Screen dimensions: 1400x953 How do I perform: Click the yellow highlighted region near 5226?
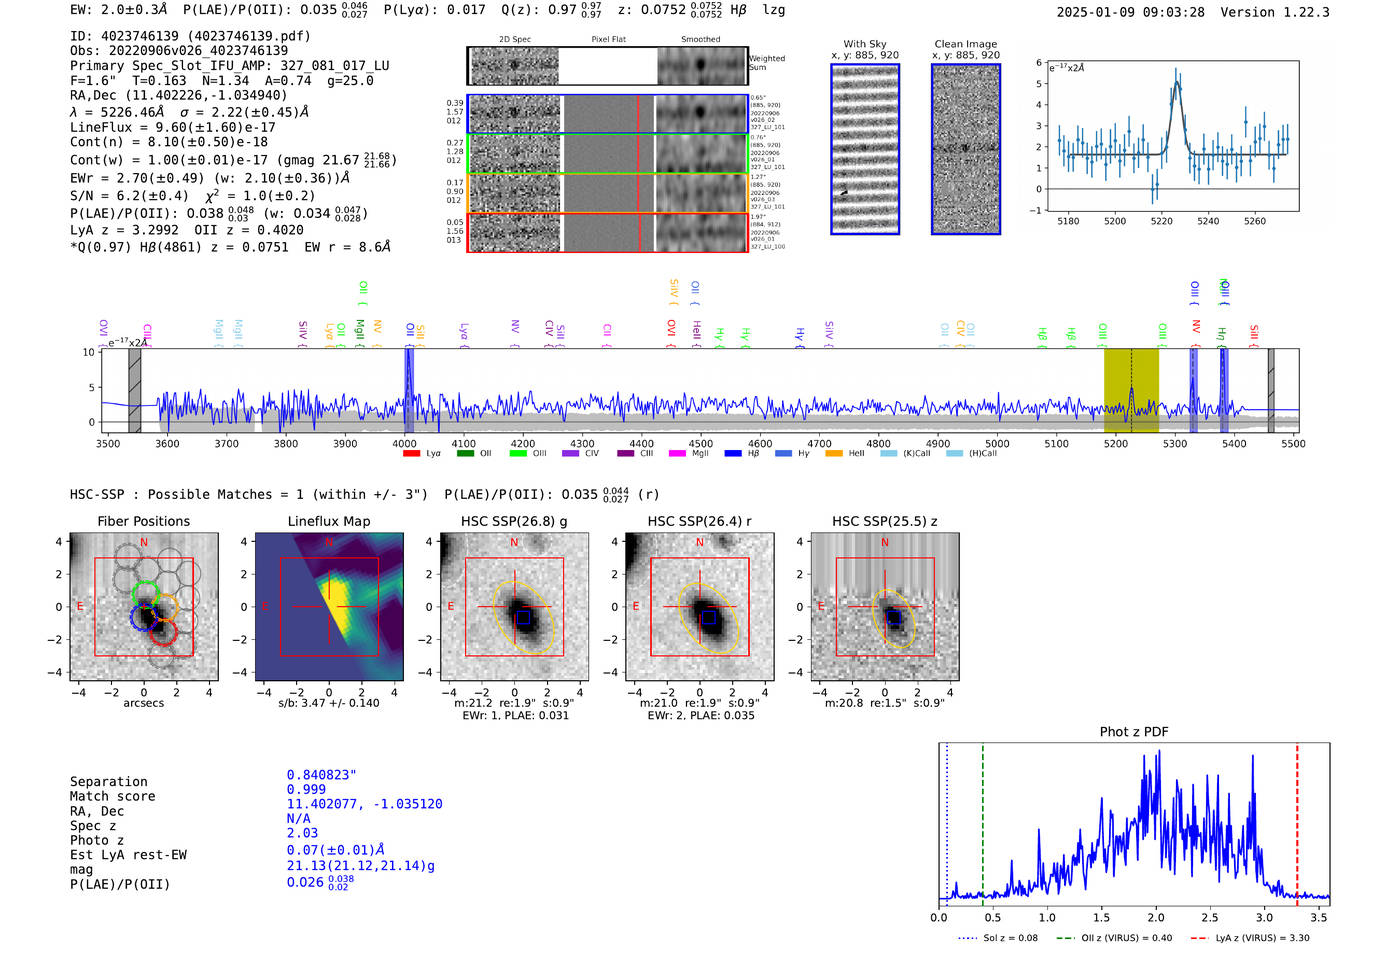(x=1131, y=390)
